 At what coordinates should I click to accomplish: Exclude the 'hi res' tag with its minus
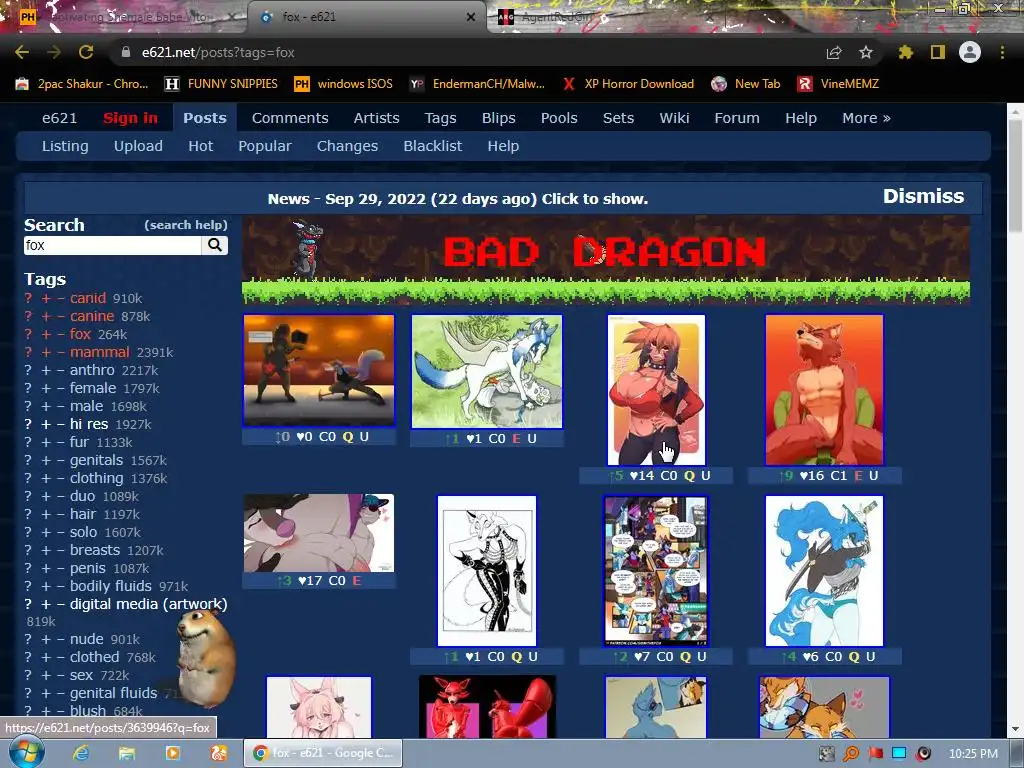60,424
